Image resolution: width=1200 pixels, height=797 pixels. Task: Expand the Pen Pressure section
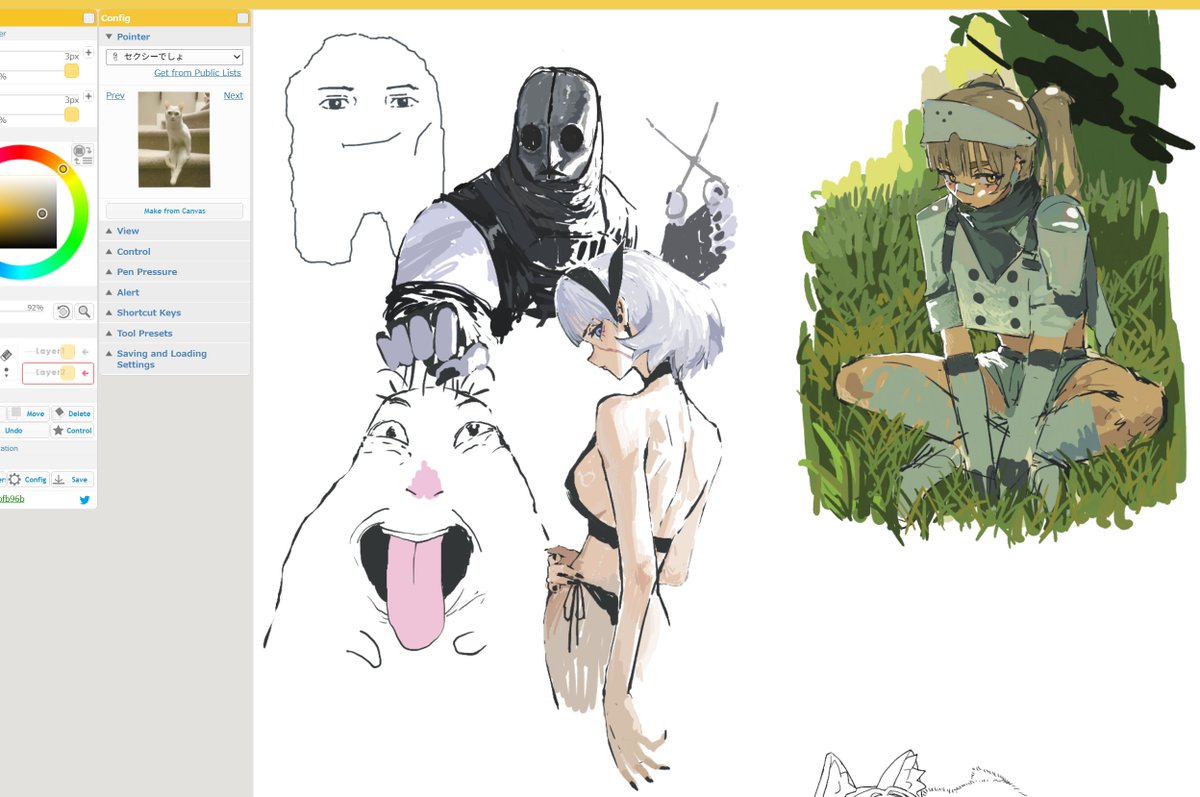pyautogui.click(x=174, y=272)
